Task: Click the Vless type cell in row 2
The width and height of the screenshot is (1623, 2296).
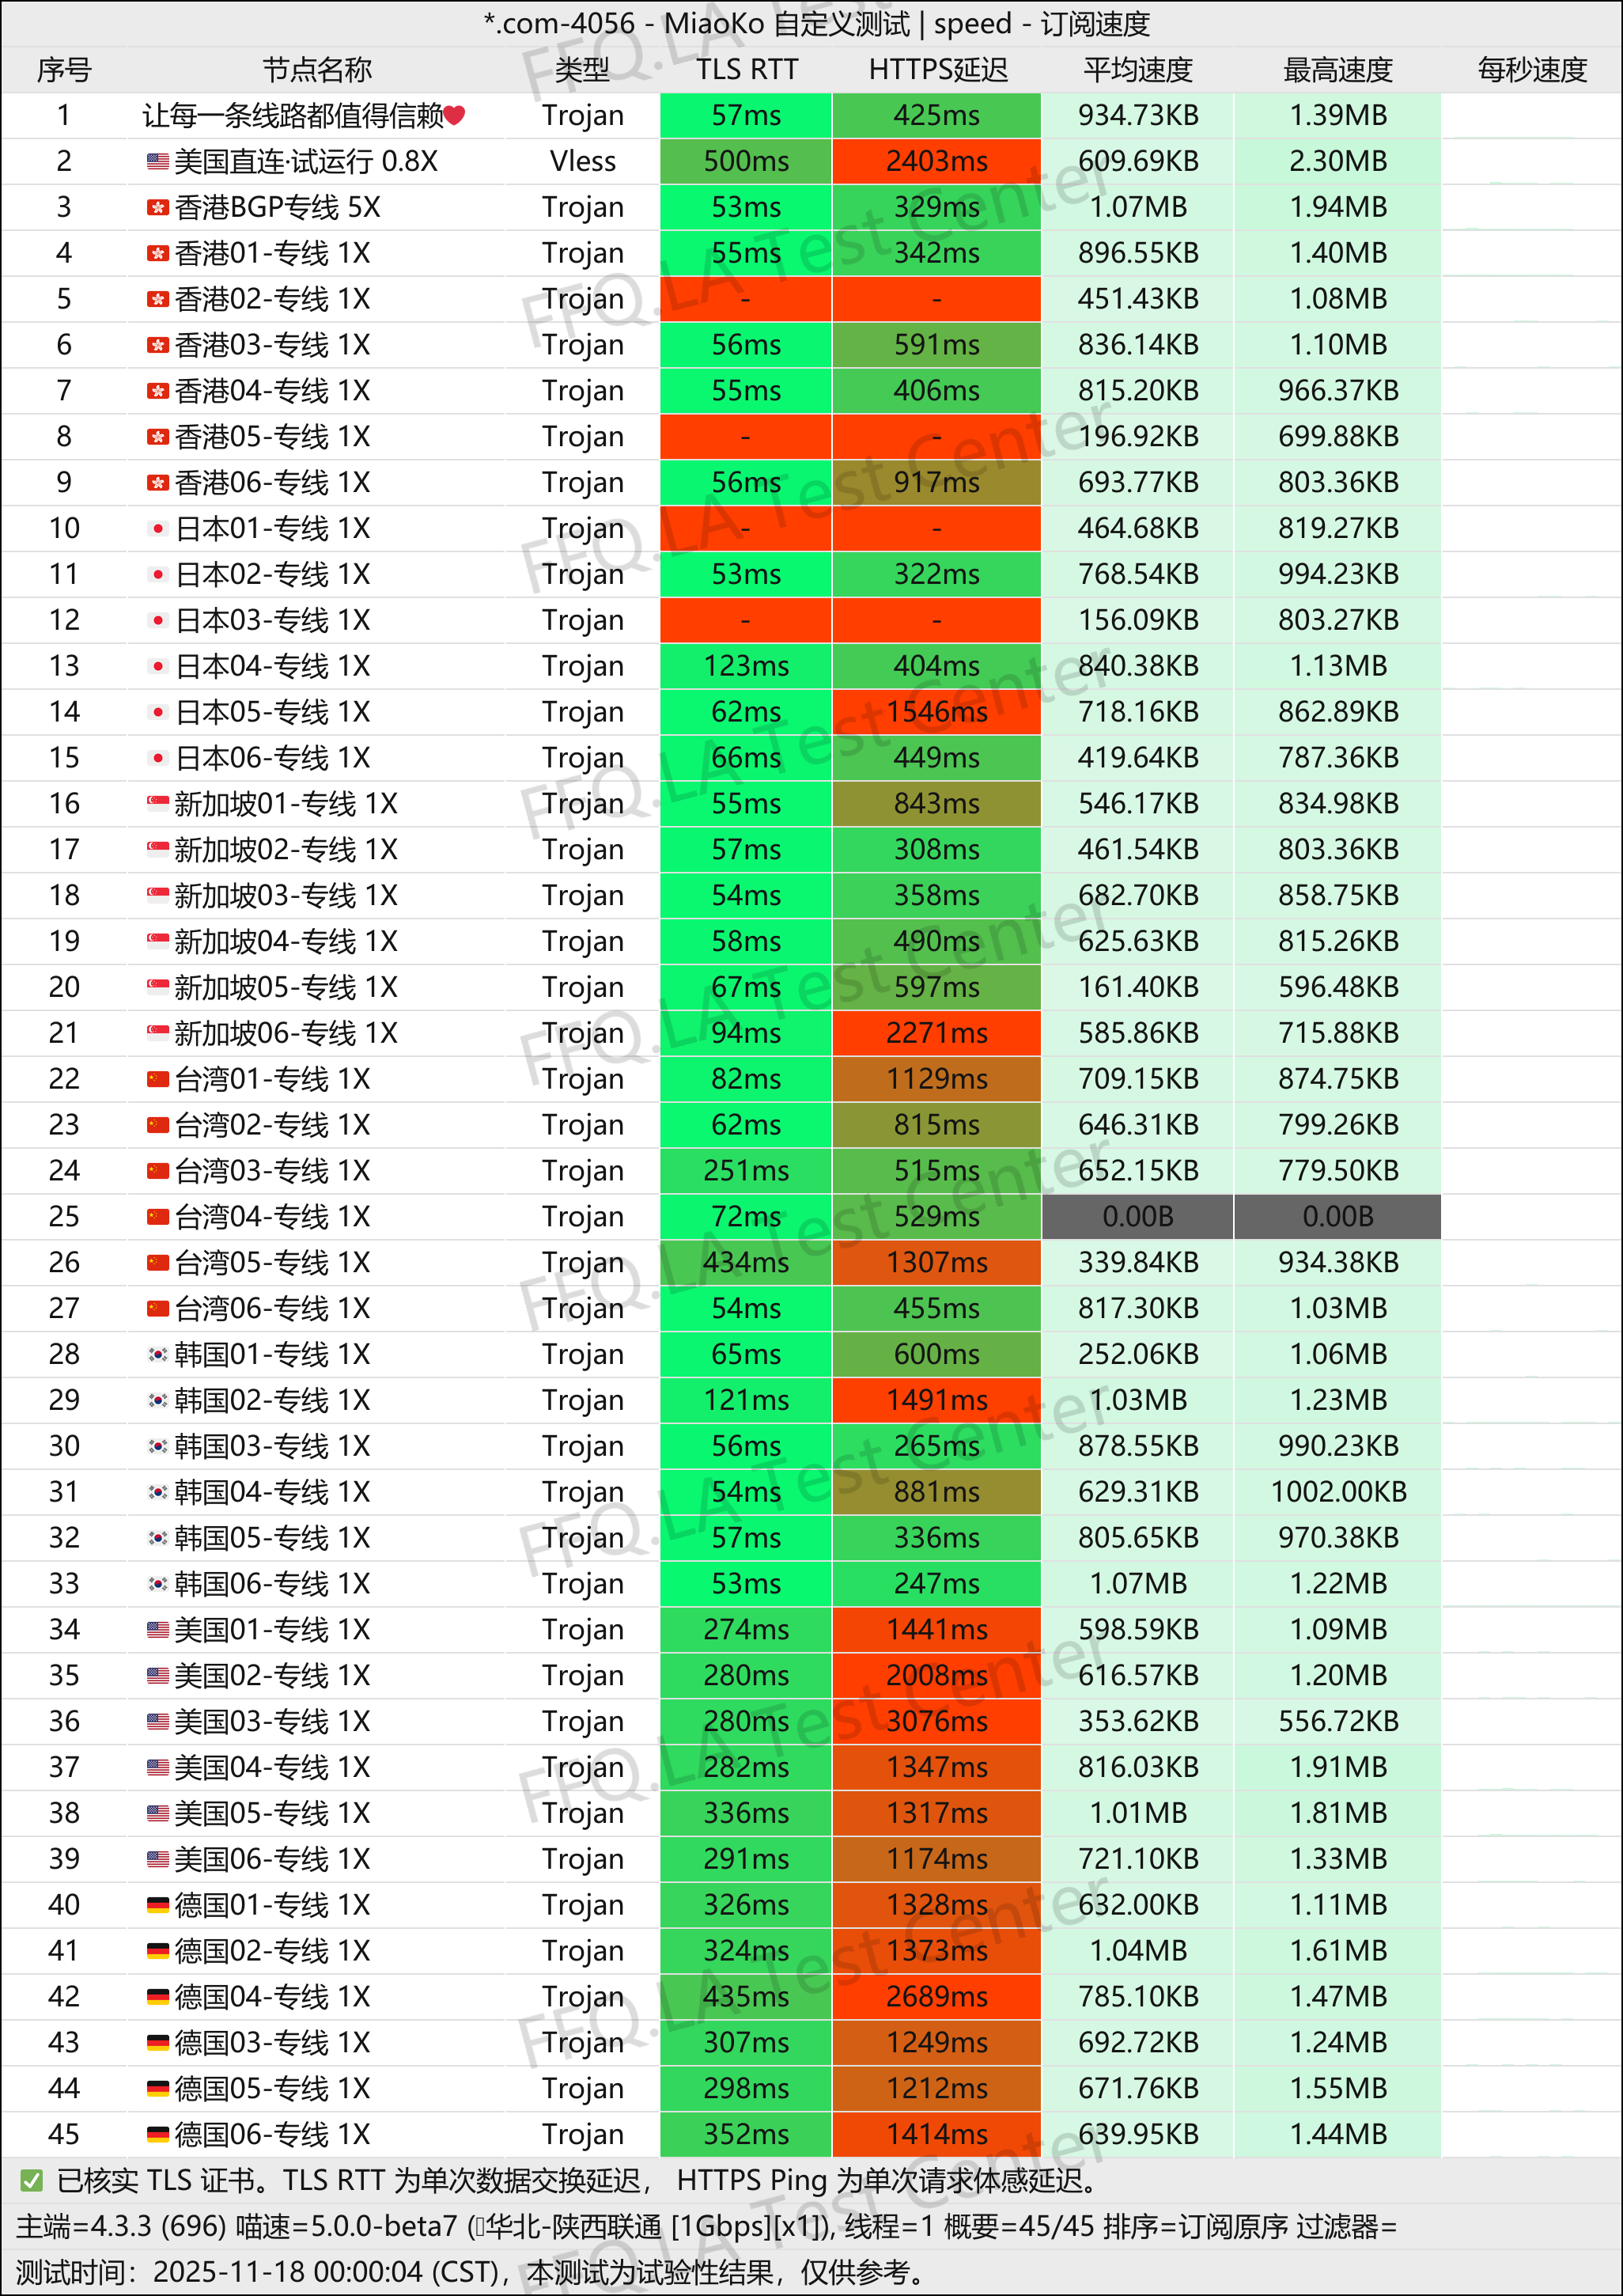Action: (x=583, y=161)
